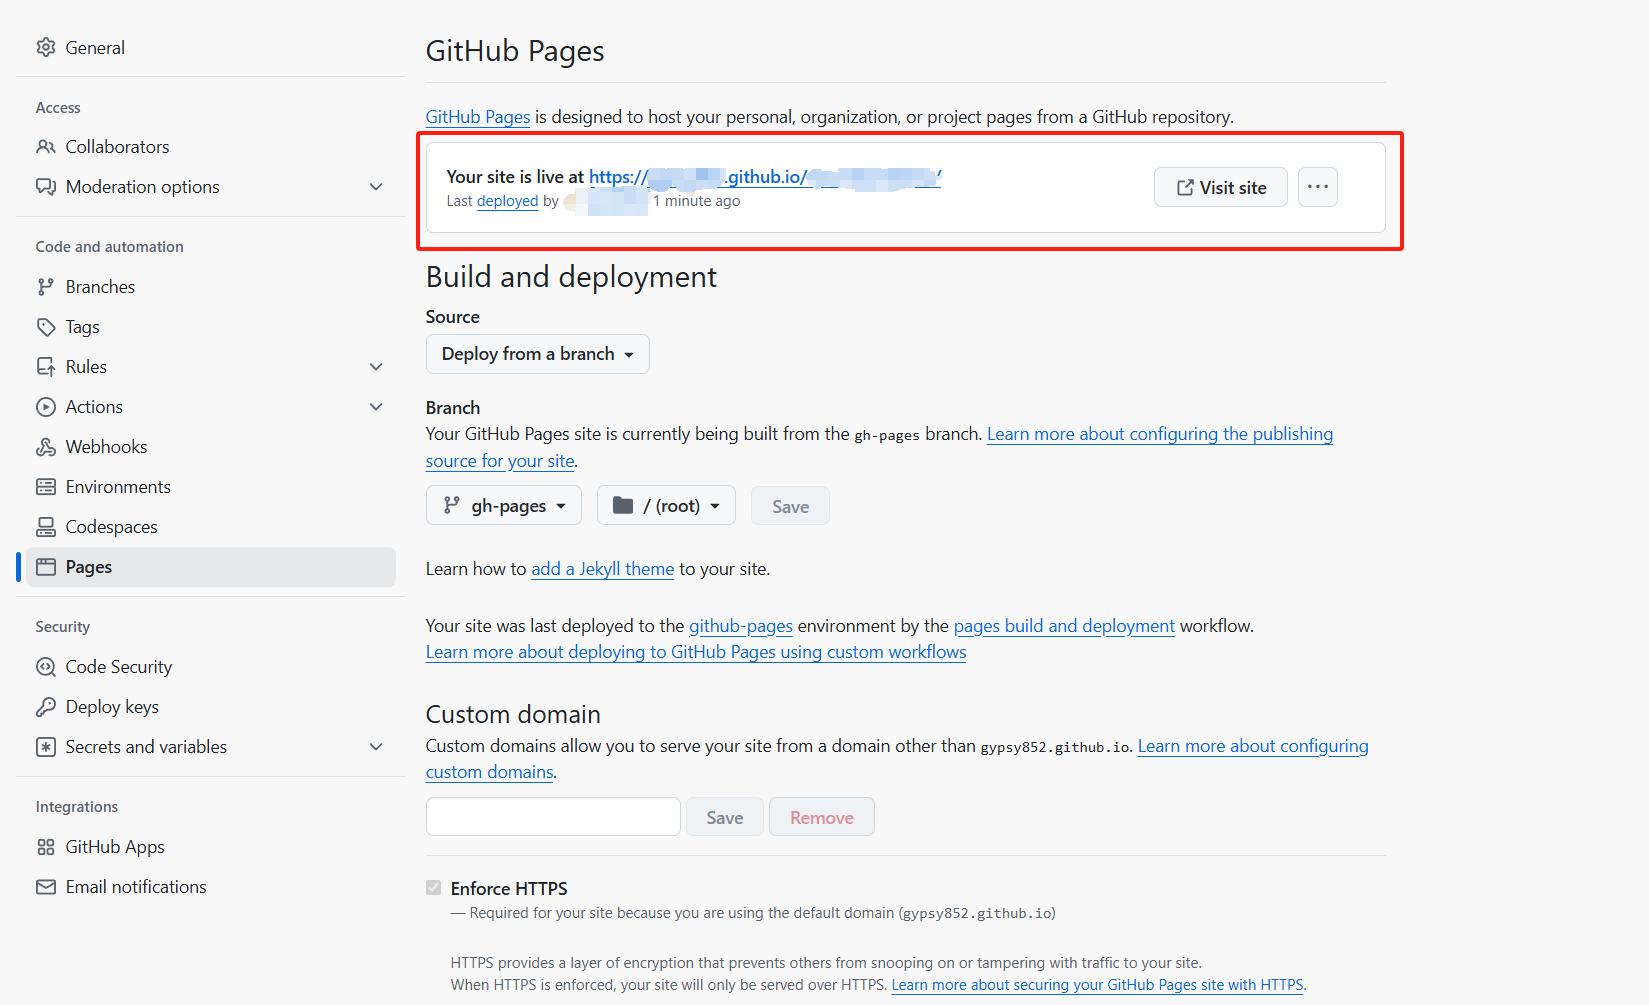1649x1005 pixels.
Task: Open link about deploying using custom workflows
Action: pyautogui.click(x=696, y=652)
